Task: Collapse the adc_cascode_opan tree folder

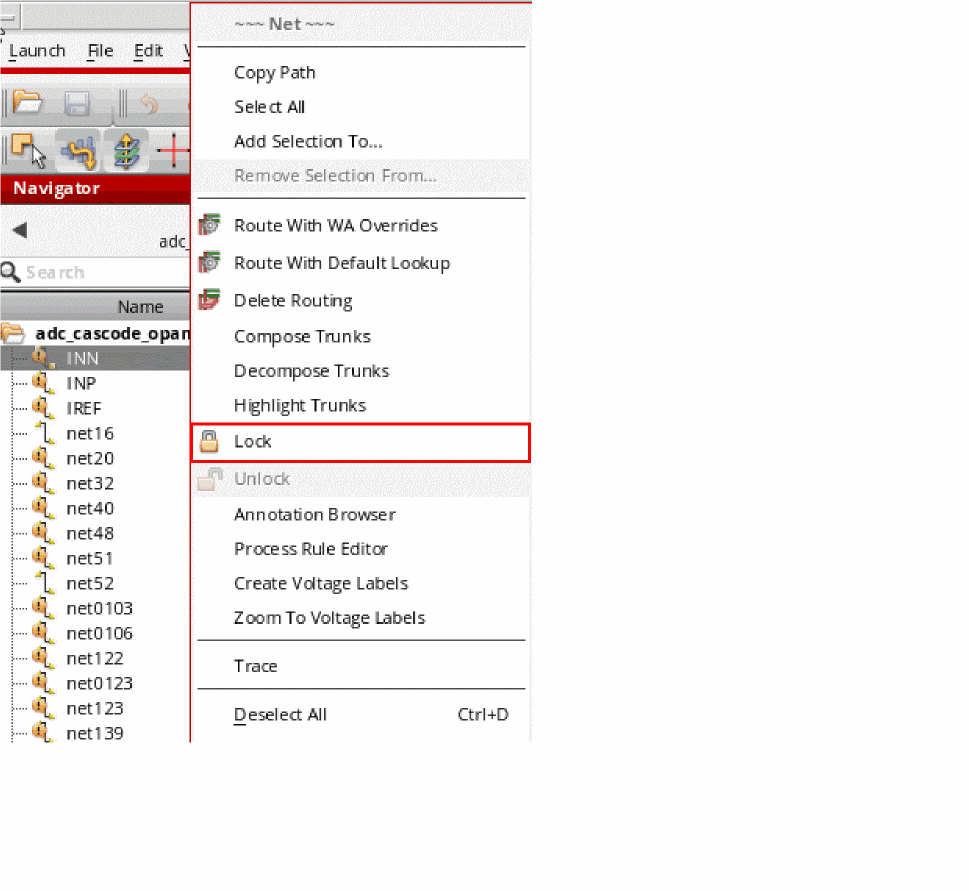Action: (x=14, y=334)
